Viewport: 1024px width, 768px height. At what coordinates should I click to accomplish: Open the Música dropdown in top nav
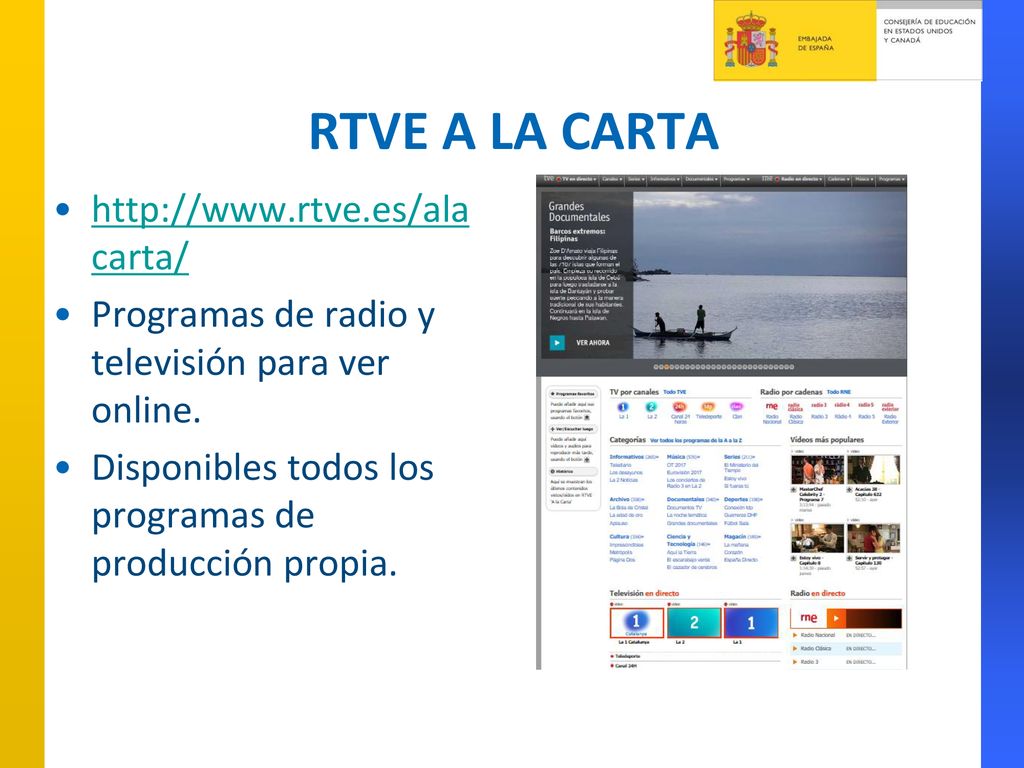coord(864,179)
